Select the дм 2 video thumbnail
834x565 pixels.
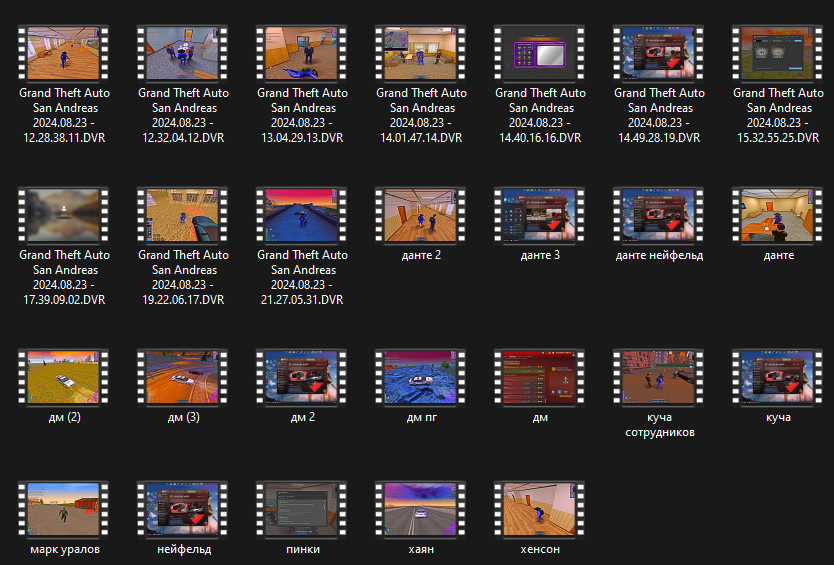302,378
